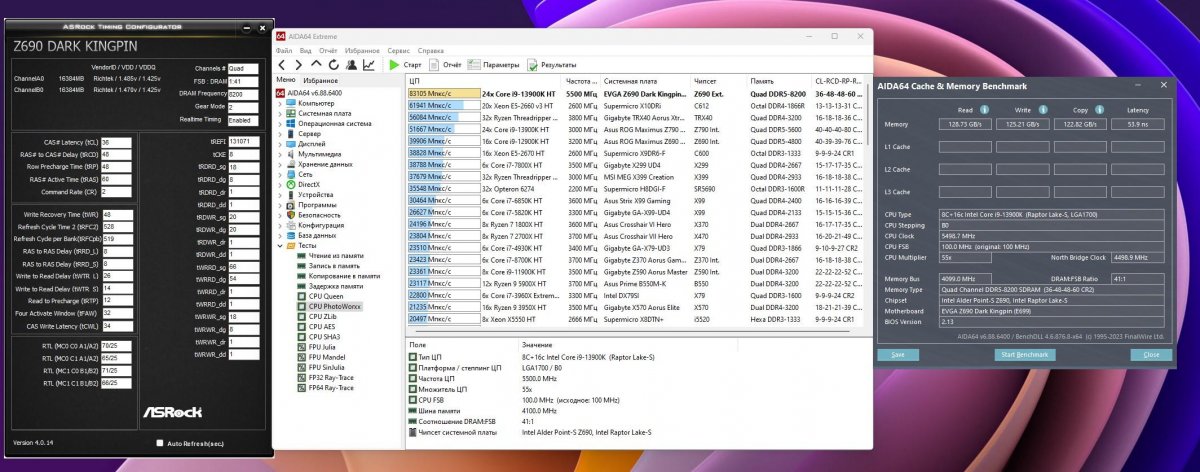The height and width of the screenshot is (472, 1200).
Task: Open the Файл menu
Action: click(284, 49)
